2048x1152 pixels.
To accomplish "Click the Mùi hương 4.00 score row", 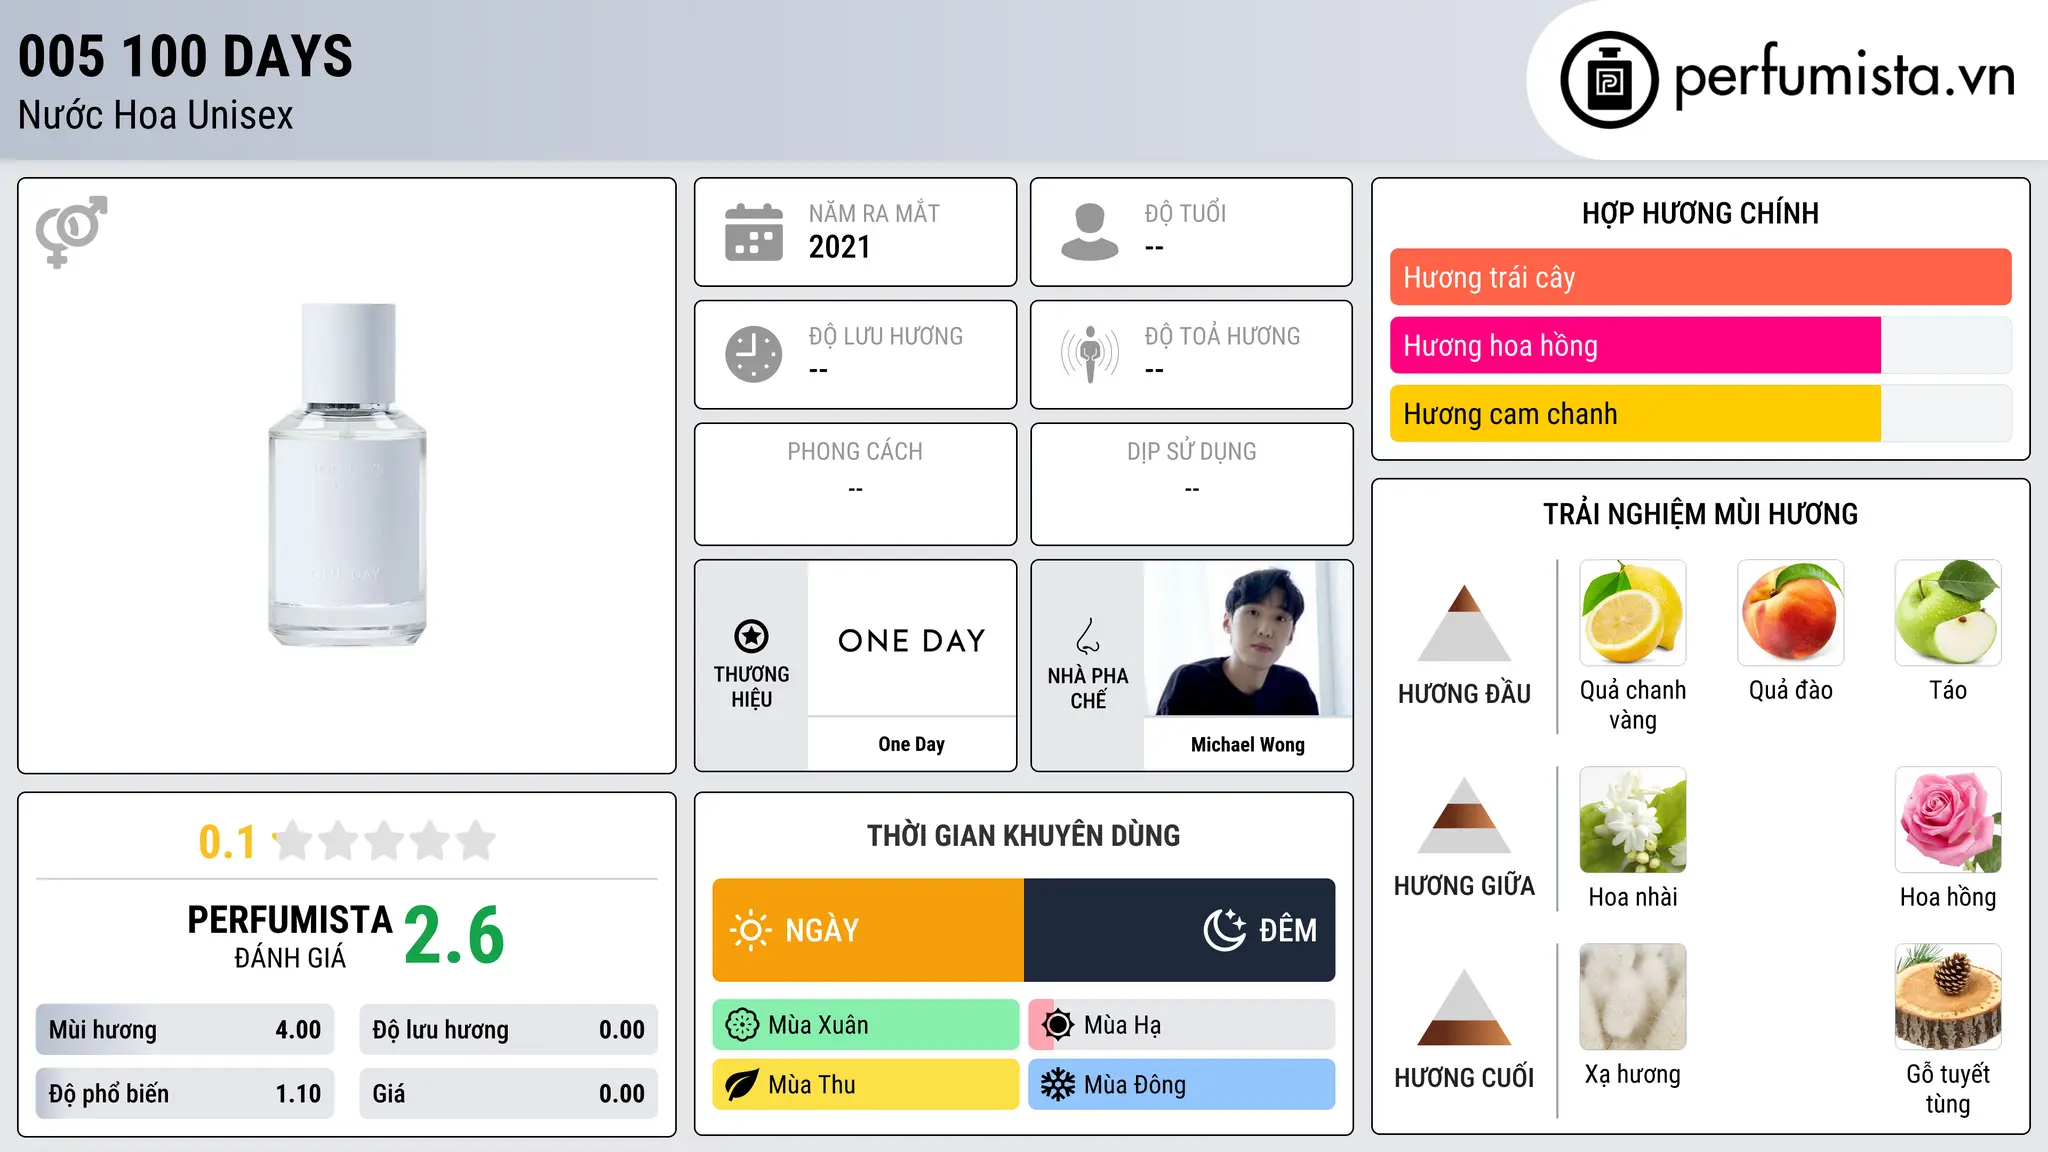I will click(x=185, y=1030).
